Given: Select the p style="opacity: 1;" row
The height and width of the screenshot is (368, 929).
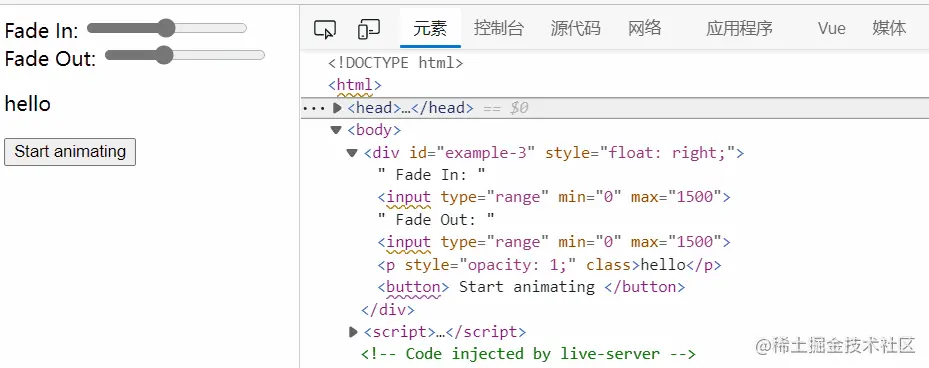Looking at the screenshot, I should point(549,265).
